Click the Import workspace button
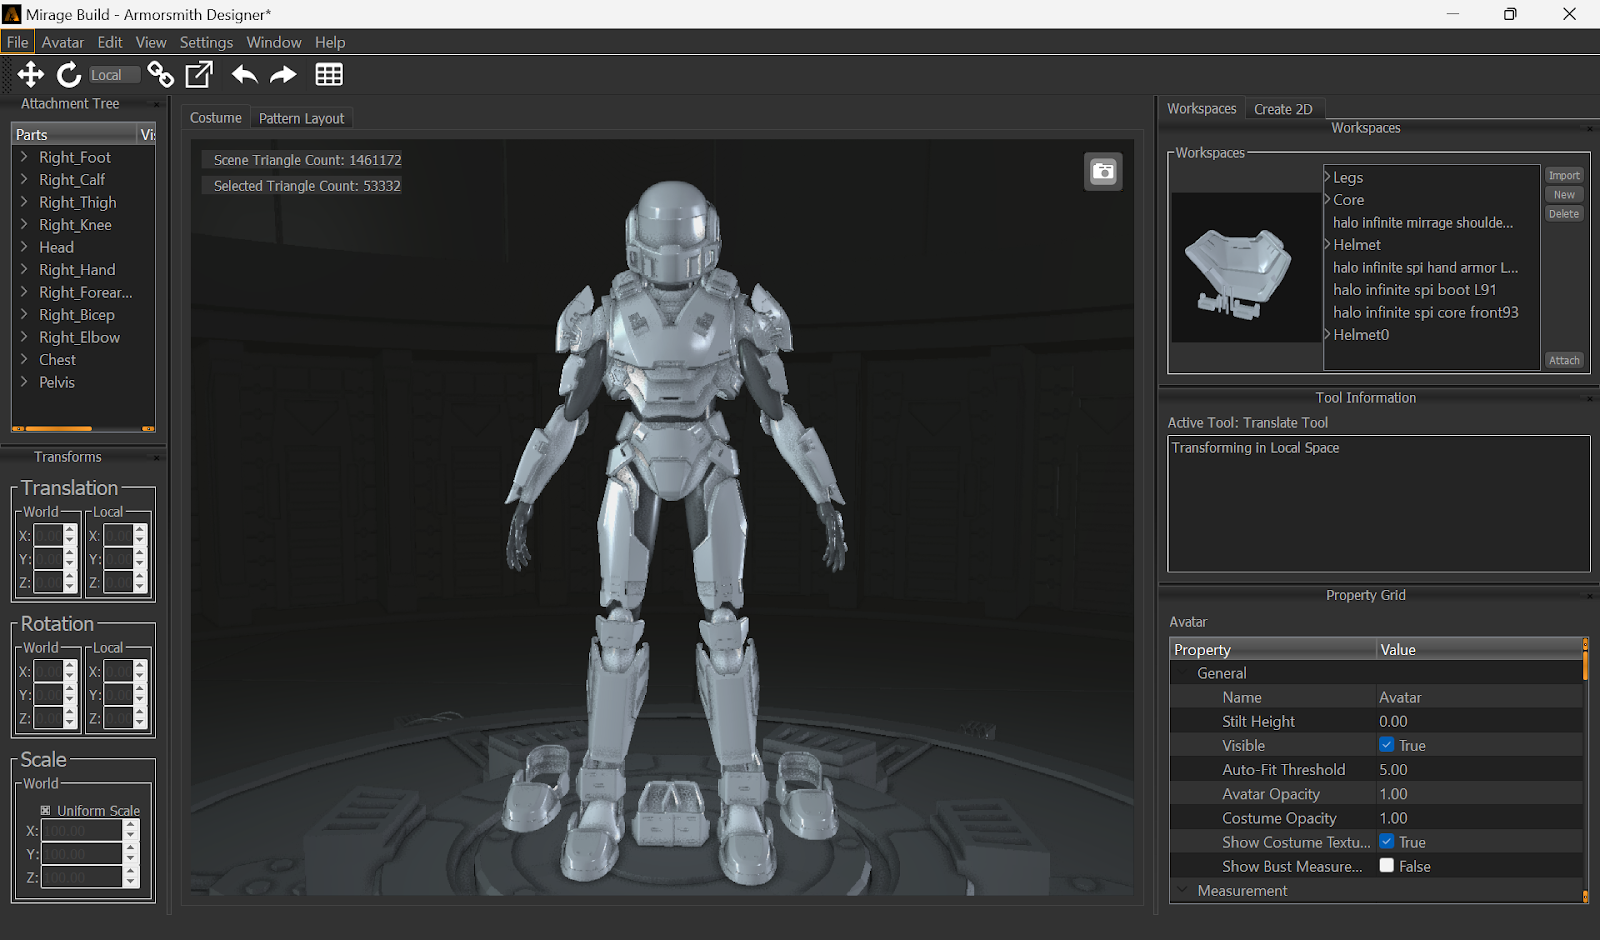The height and width of the screenshot is (940, 1600). [x=1564, y=175]
